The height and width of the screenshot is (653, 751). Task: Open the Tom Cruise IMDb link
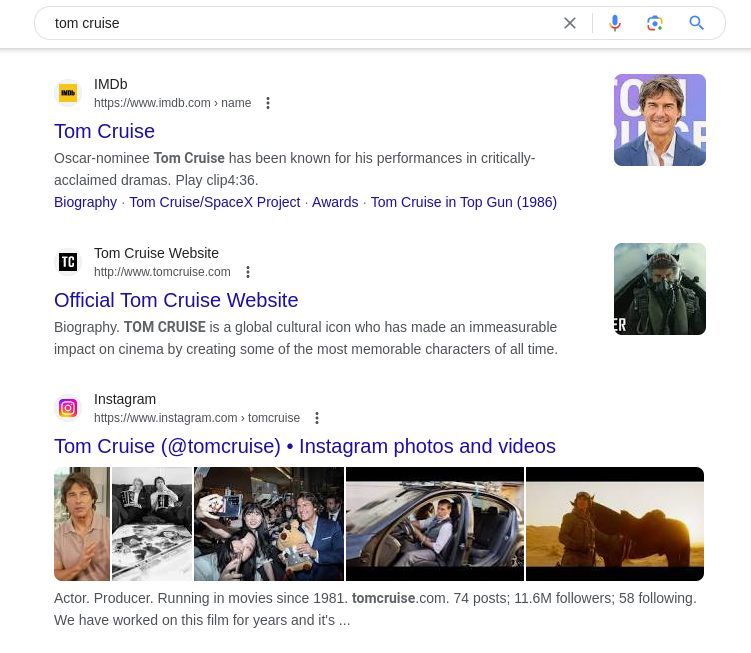click(x=104, y=131)
